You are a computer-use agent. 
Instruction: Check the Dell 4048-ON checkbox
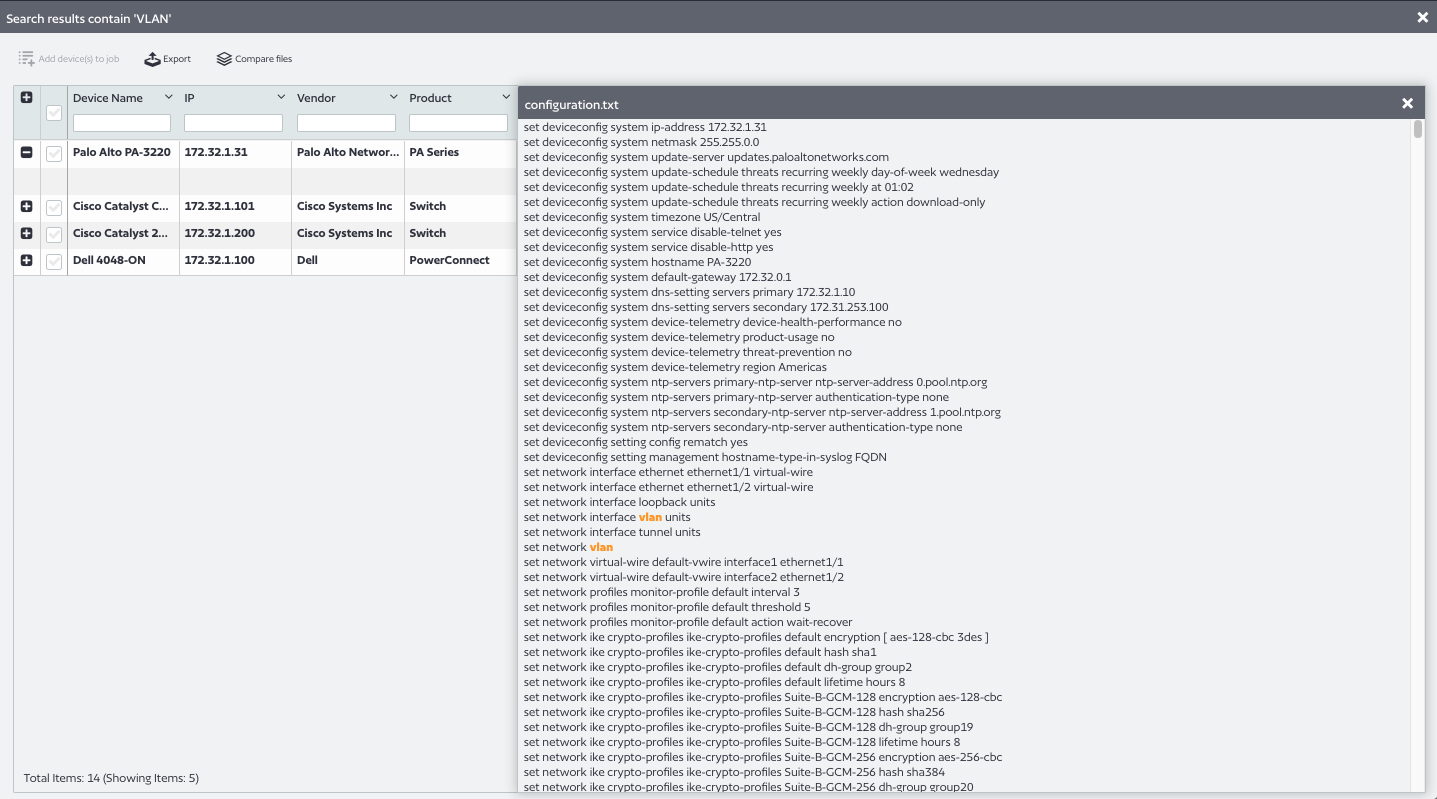click(x=53, y=260)
